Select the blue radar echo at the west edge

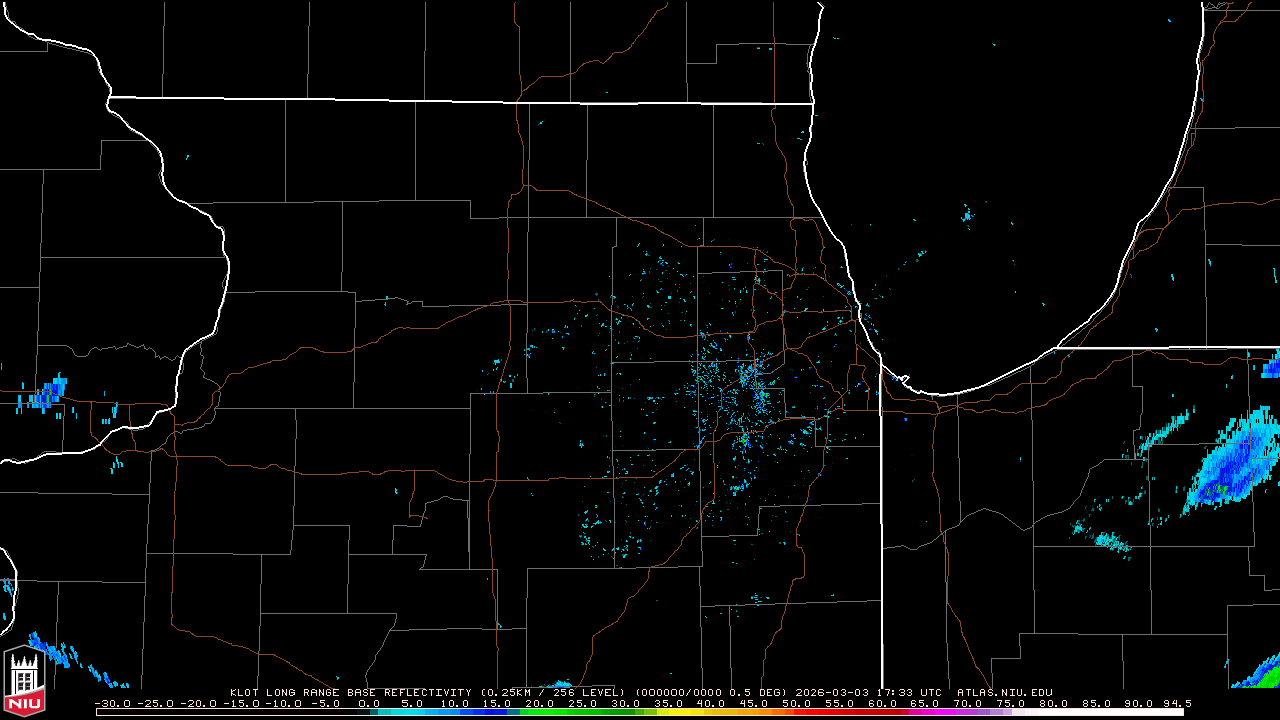coord(45,393)
